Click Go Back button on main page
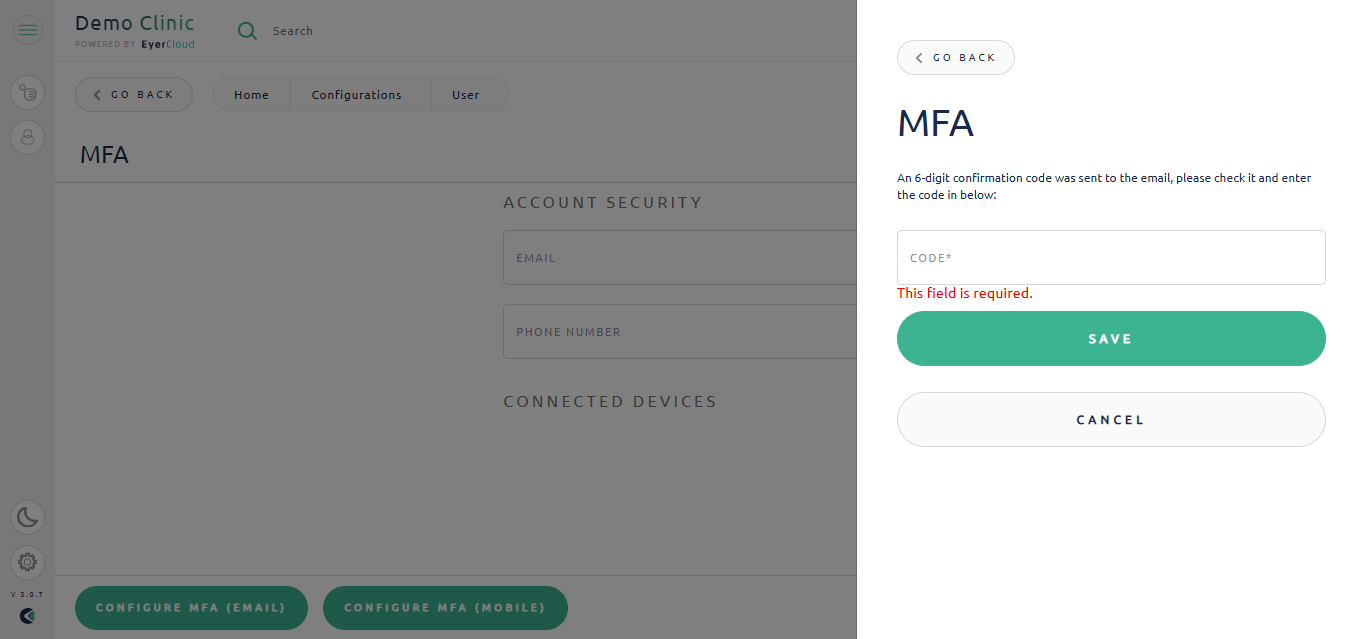1366x639 pixels. (134, 94)
